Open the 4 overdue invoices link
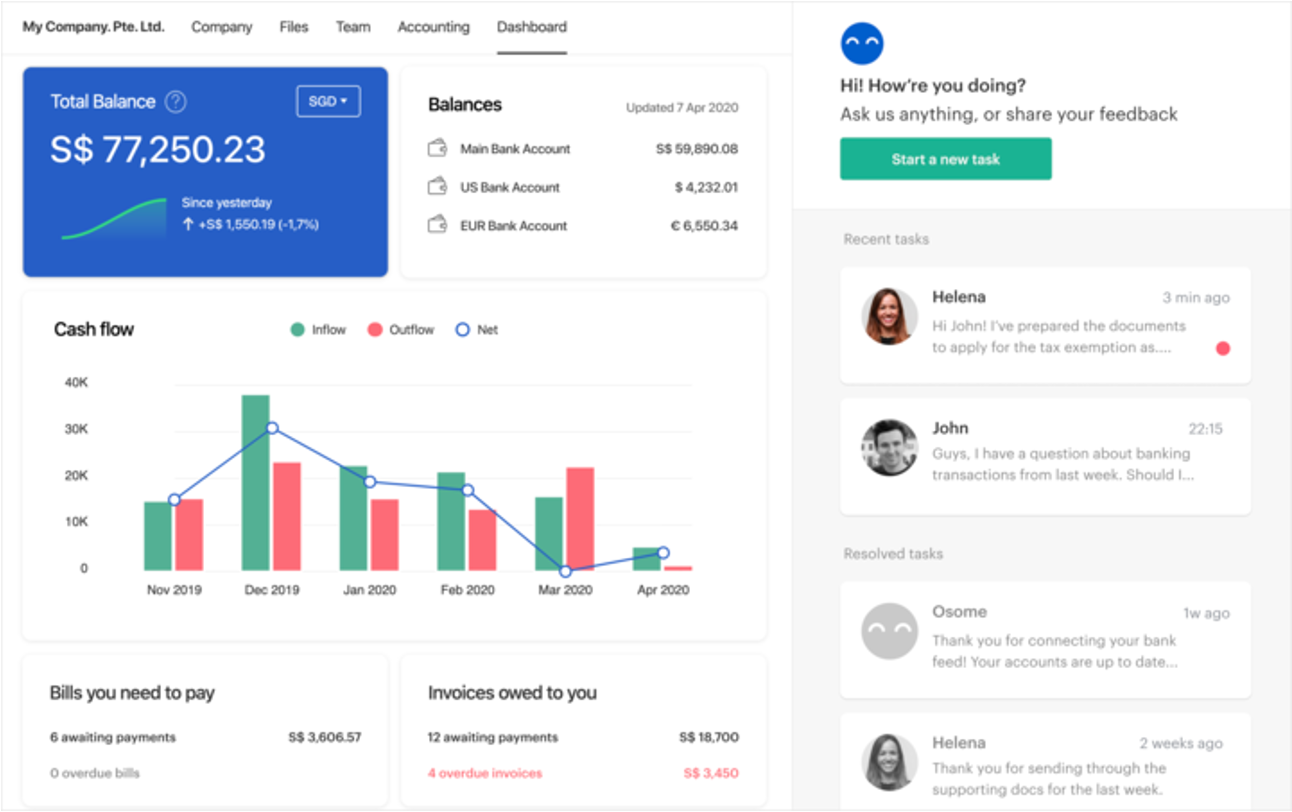Image resolution: width=1292 pixels, height=812 pixels. tap(485, 773)
